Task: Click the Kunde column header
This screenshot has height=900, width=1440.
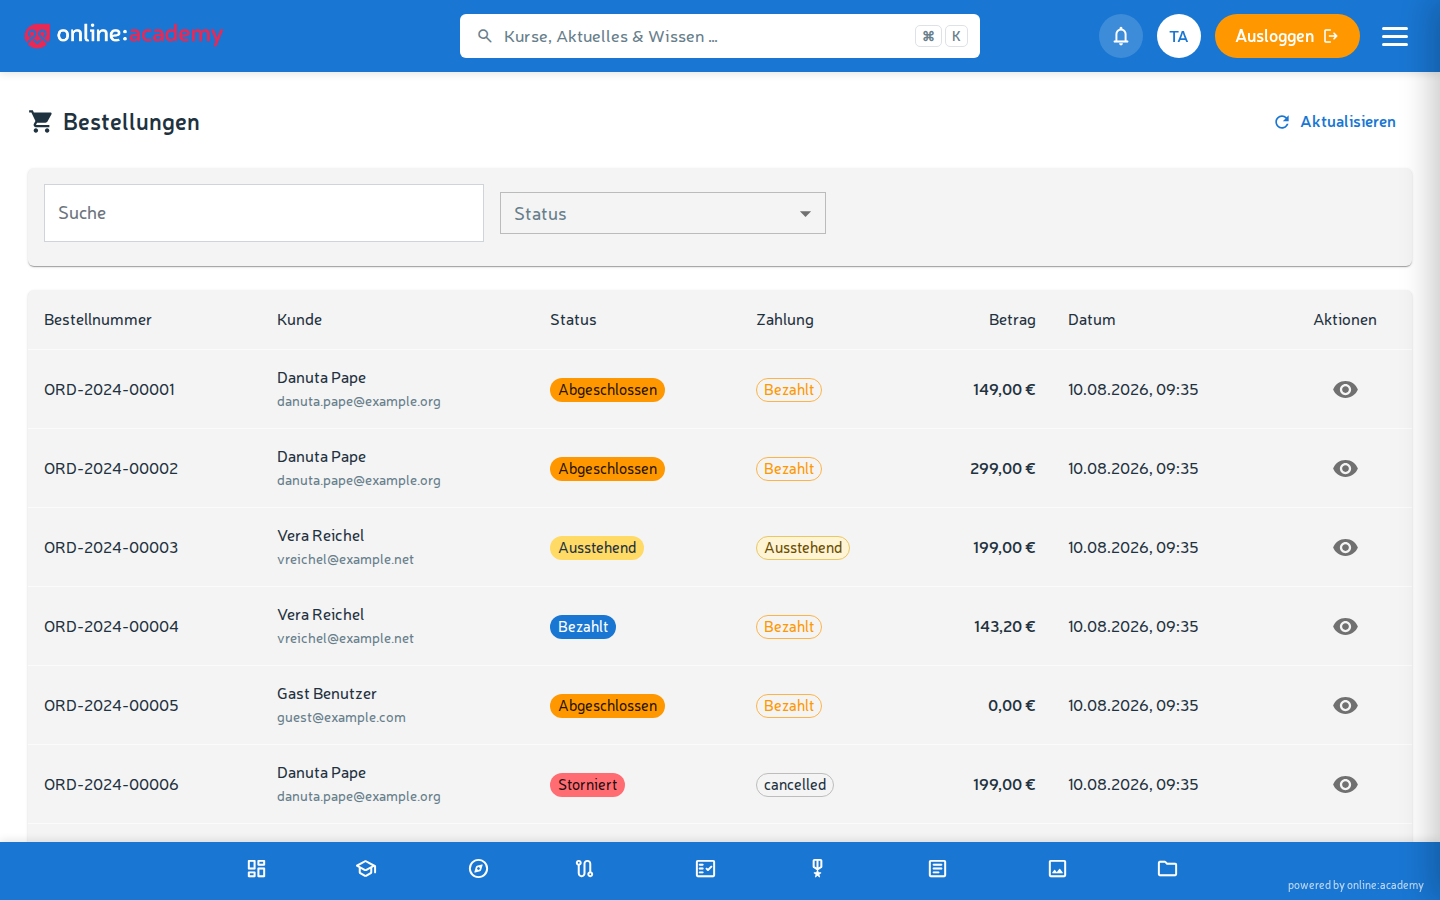Action: [x=299, y=320]
